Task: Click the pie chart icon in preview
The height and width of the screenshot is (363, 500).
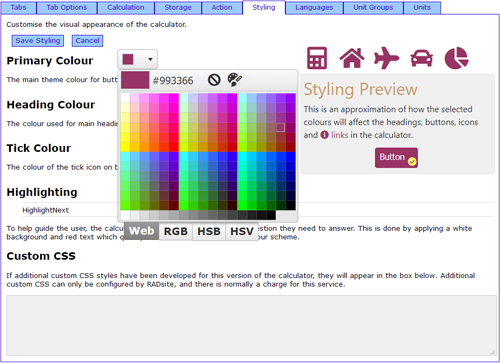Action: click(x=457, y=58)
